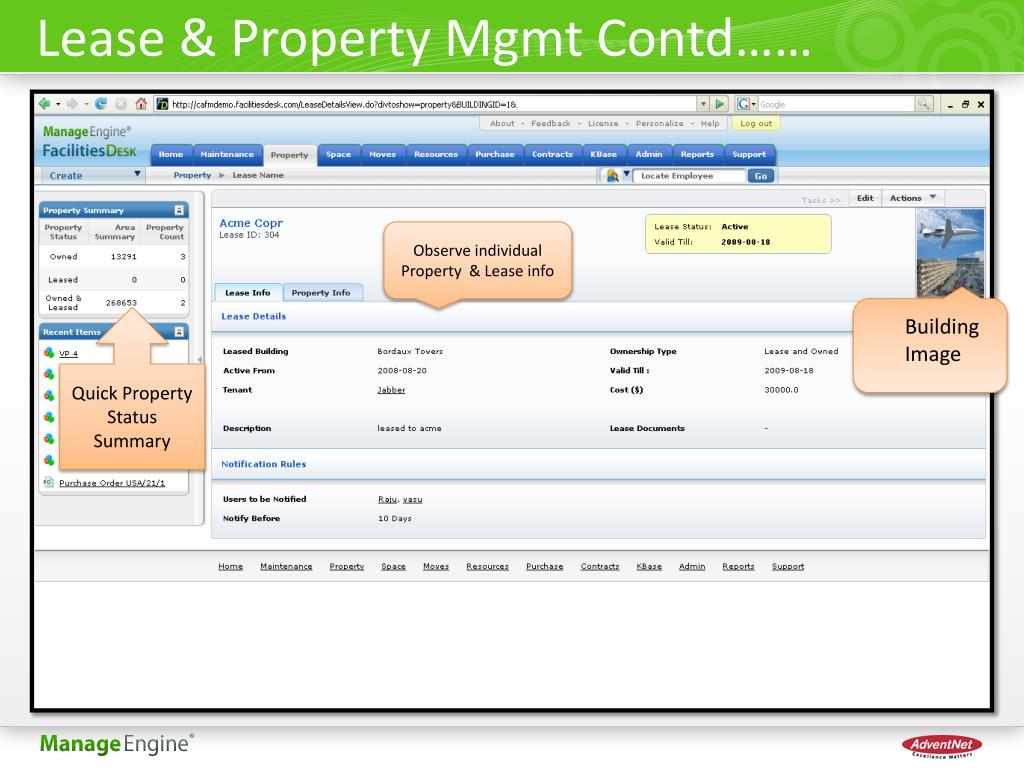This screenshot has width=1024, height=768.
Task: Open the Resources tab
Action: point(436,155)
